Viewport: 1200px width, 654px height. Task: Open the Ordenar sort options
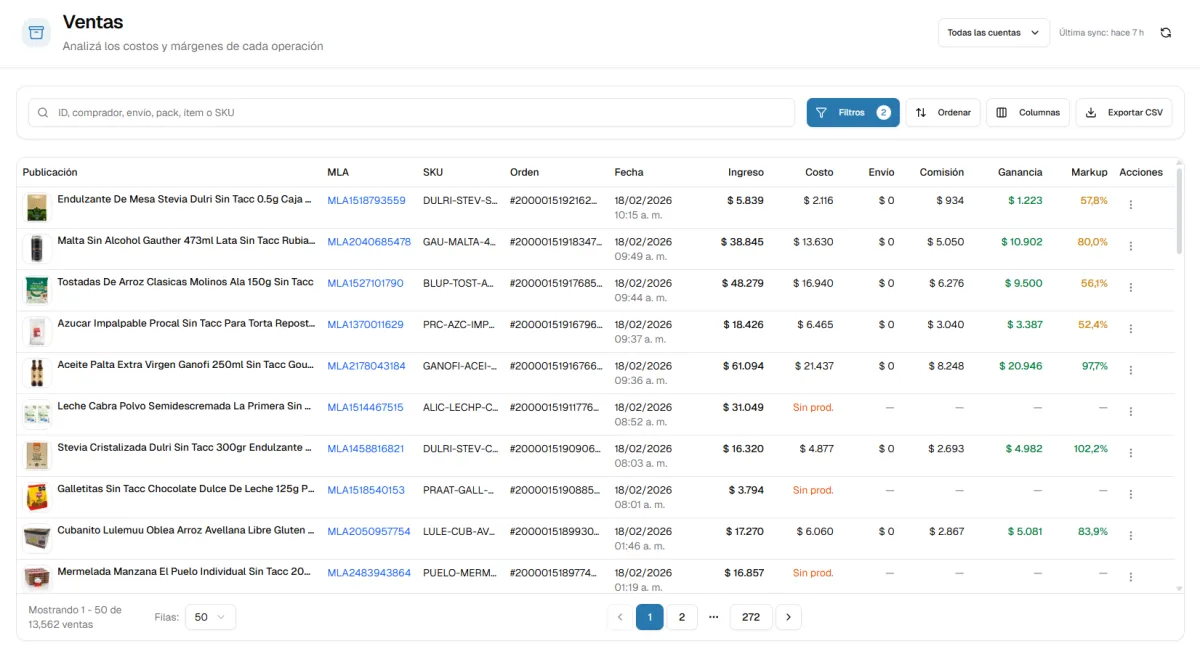pos(944,113)
